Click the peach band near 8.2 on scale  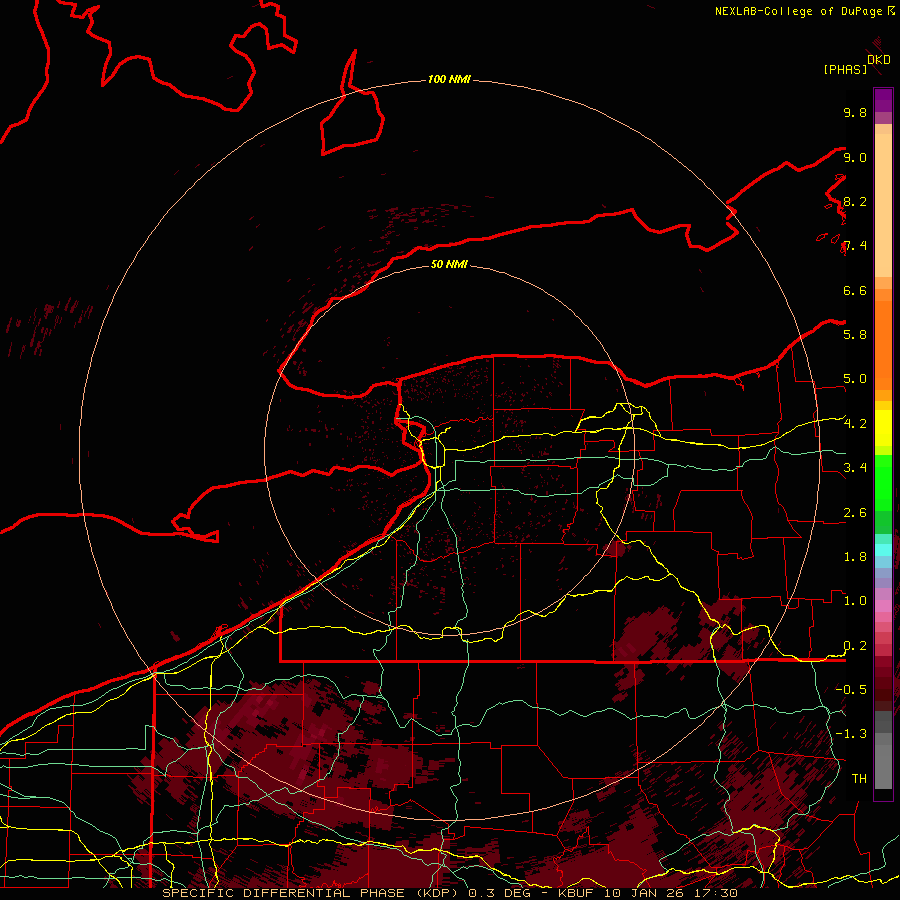(x=883, y=200)
